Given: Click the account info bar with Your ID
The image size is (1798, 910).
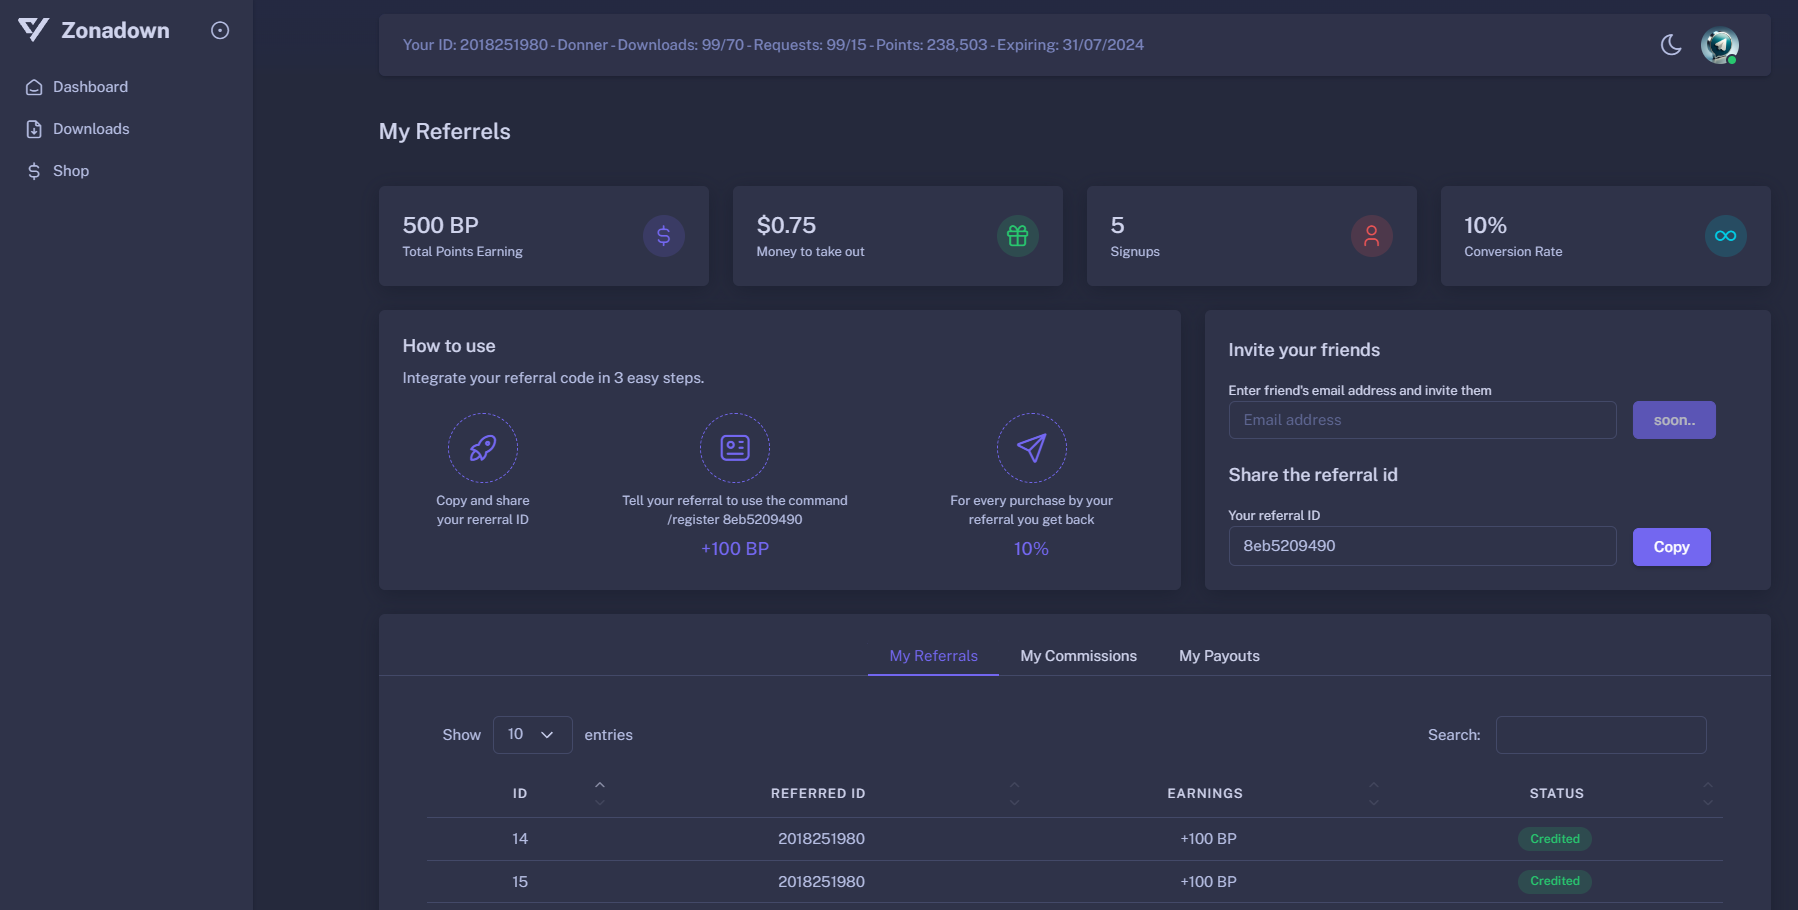Looking at the screenshot, I should click(773, 45).
